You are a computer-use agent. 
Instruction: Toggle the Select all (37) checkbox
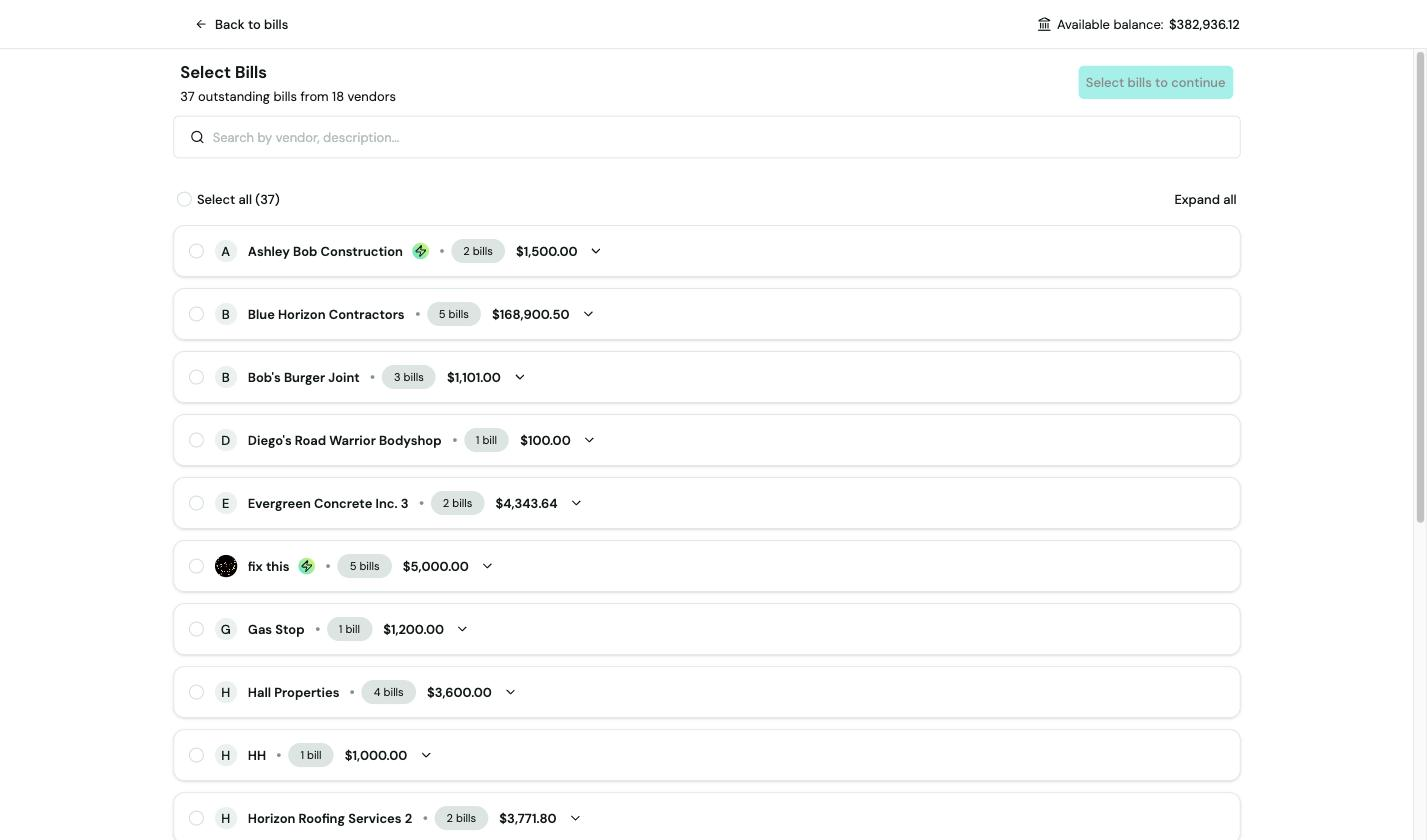point(184,199)
